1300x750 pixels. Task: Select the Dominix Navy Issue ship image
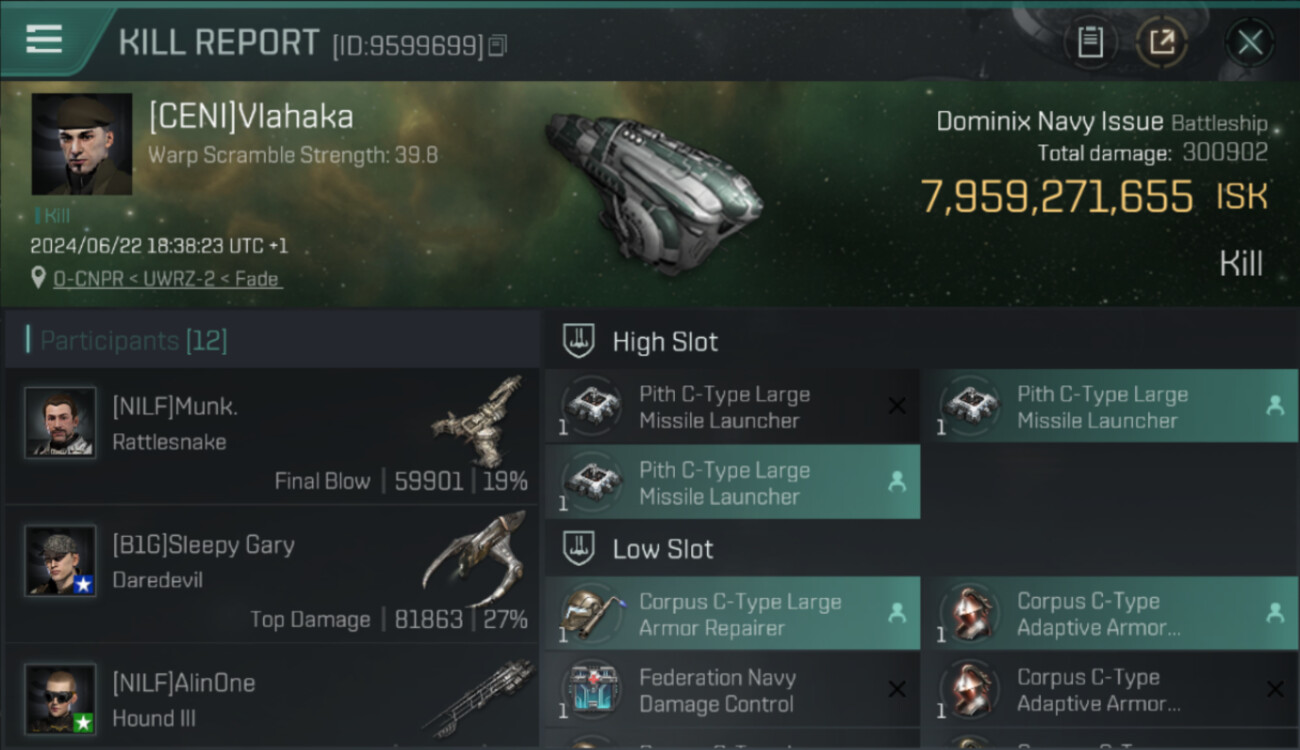click(x=654, y=190)
